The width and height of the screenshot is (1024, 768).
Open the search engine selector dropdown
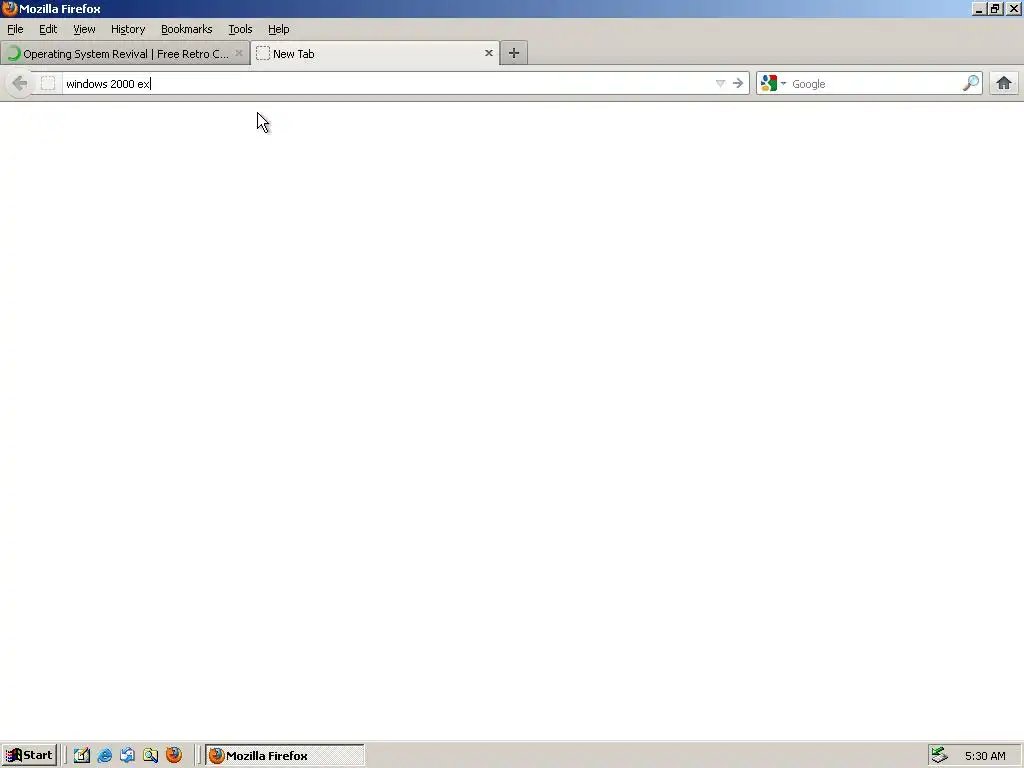773,84
